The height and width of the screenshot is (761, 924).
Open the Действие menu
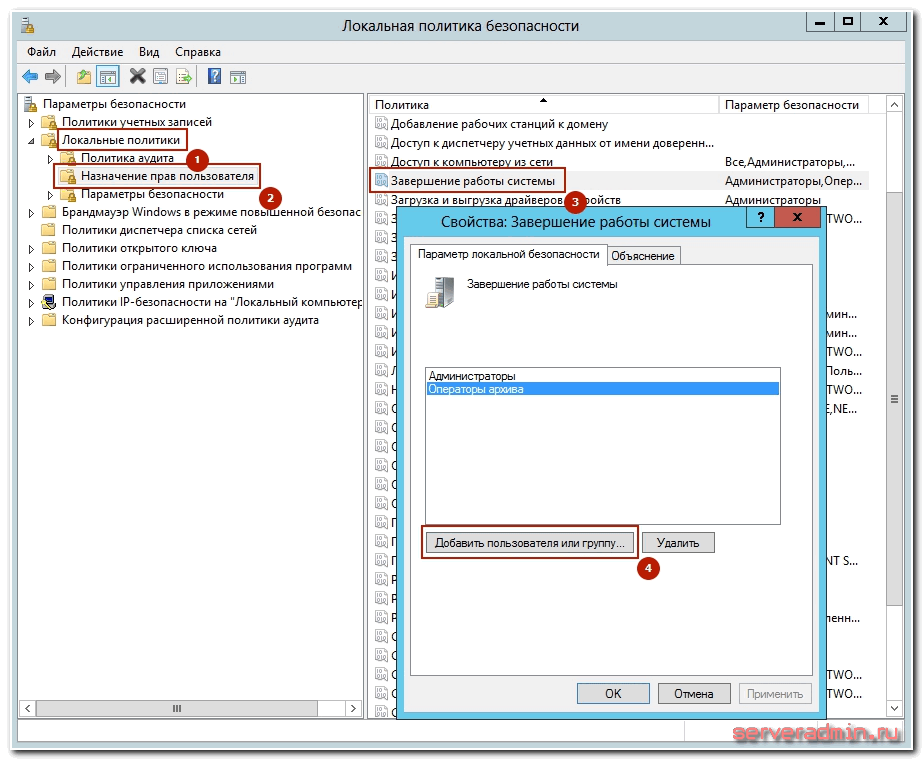click(98, 52)
